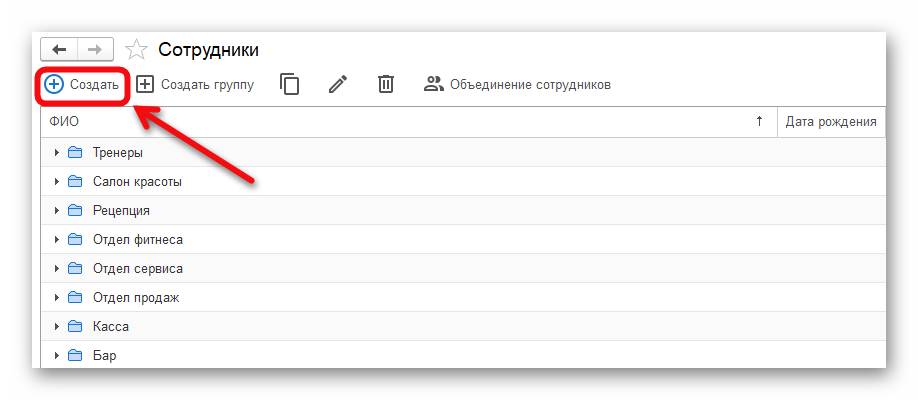Click Создать группу button
918x400 pixels.
click(195, 85)
